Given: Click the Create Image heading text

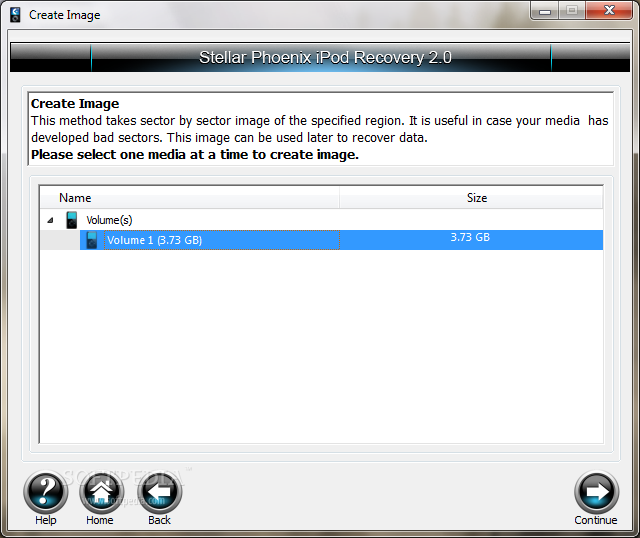Looking at the screenshot, I should coord(75,104).
